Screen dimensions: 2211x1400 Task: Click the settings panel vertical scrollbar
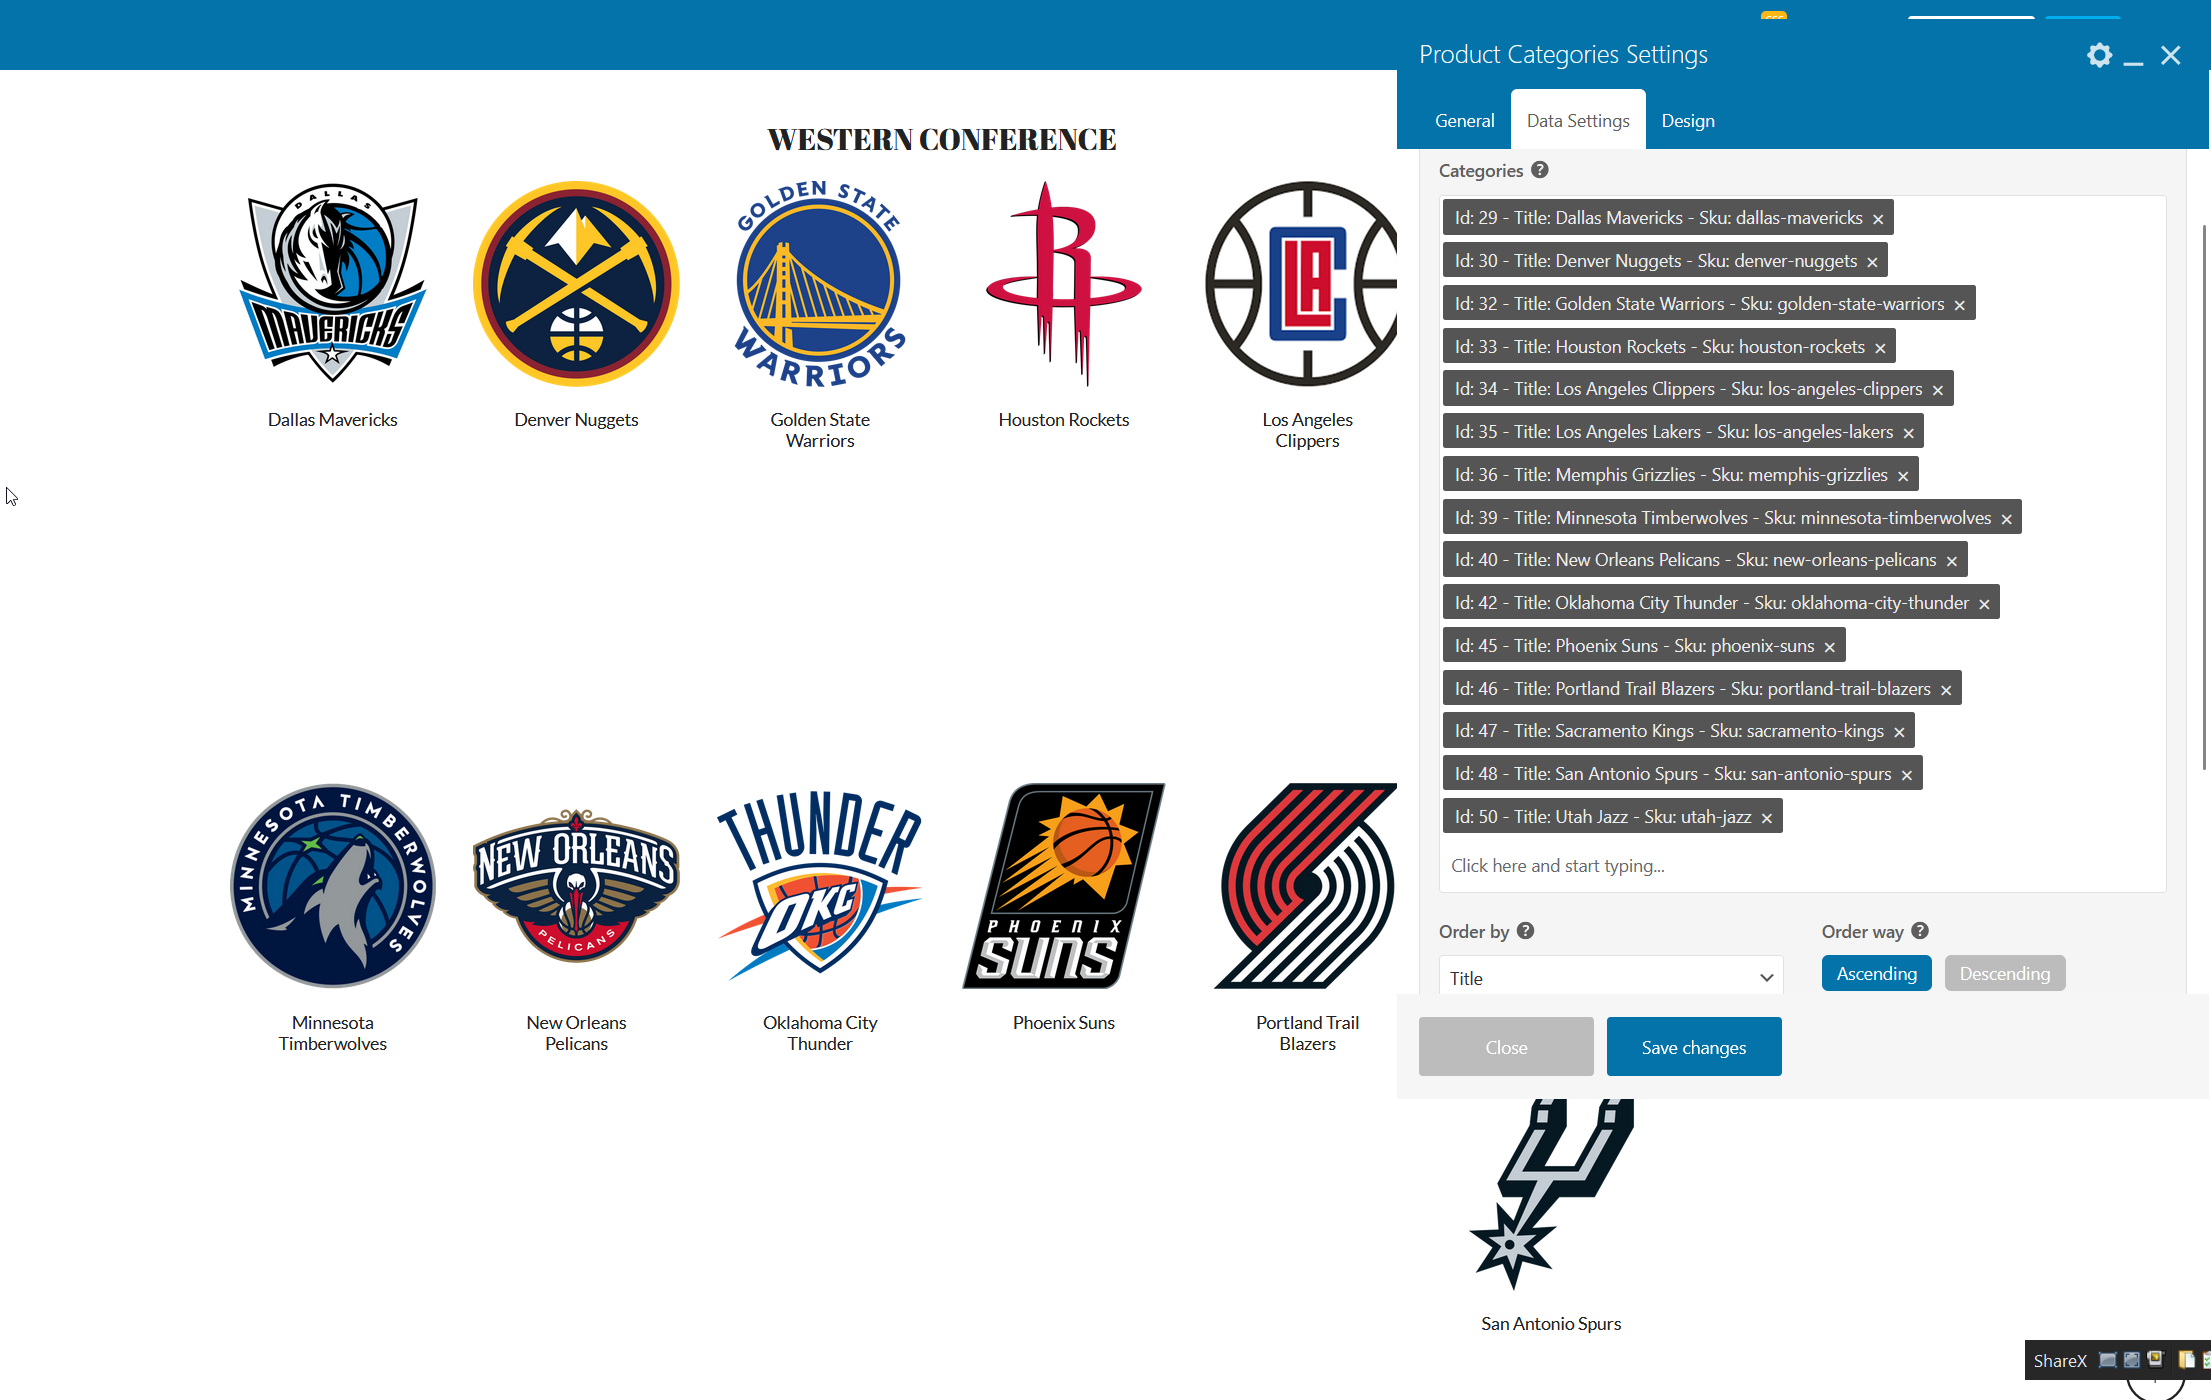(x=2204, y=500)
